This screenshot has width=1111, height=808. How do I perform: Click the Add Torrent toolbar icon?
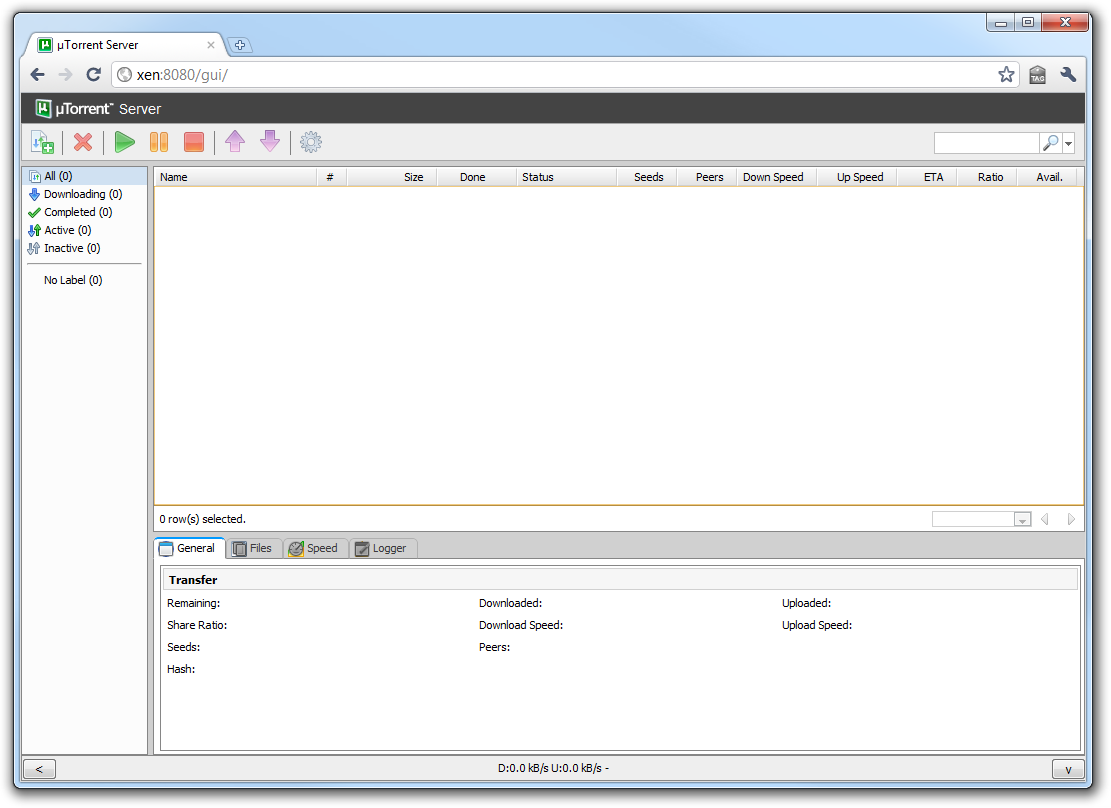coord(42,142)
